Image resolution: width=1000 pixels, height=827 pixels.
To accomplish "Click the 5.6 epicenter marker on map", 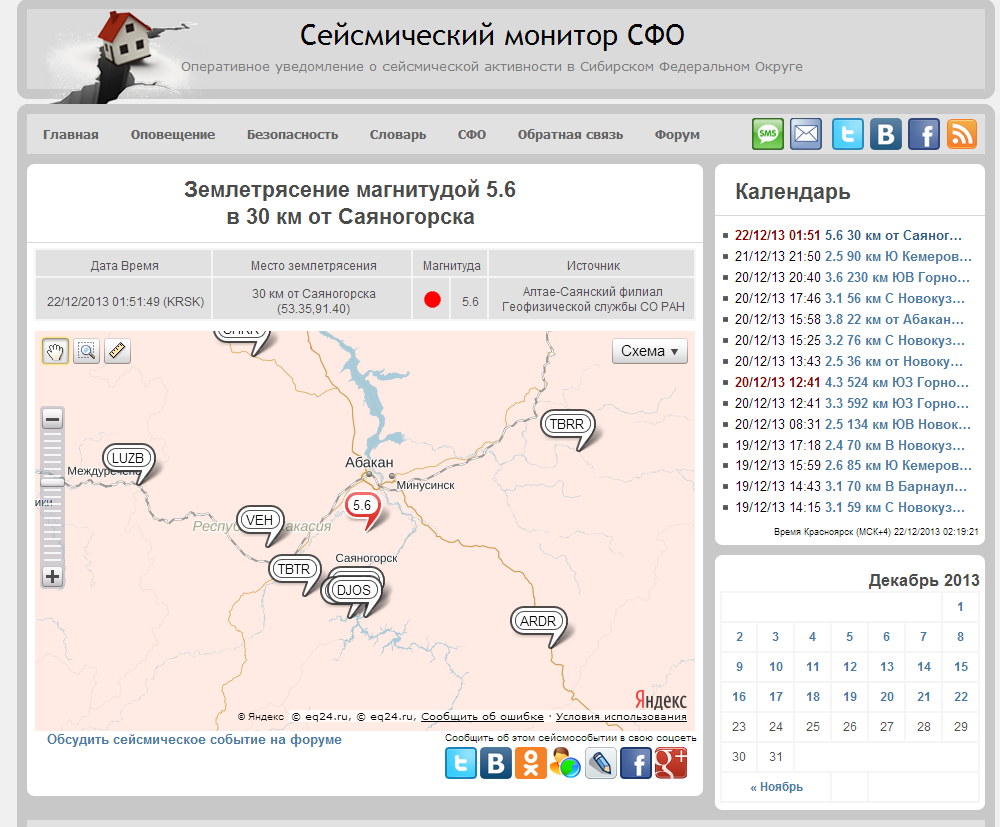I will point(362,507).
